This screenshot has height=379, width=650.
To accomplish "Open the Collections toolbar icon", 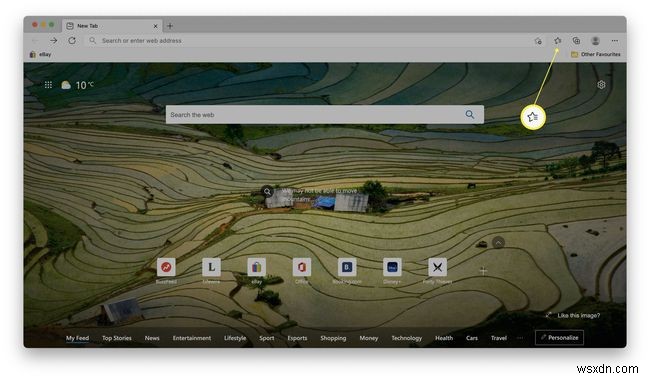I will (576, 41).
